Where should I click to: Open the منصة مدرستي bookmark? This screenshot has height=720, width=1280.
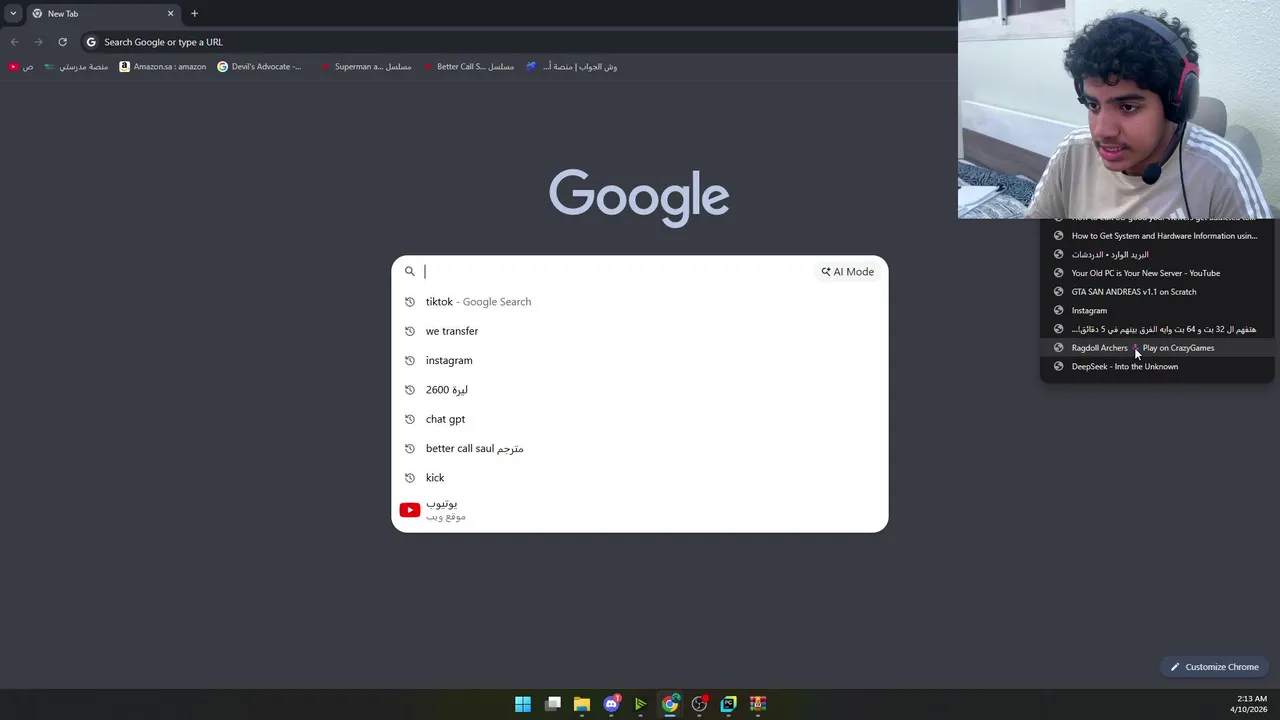point(76,67)
